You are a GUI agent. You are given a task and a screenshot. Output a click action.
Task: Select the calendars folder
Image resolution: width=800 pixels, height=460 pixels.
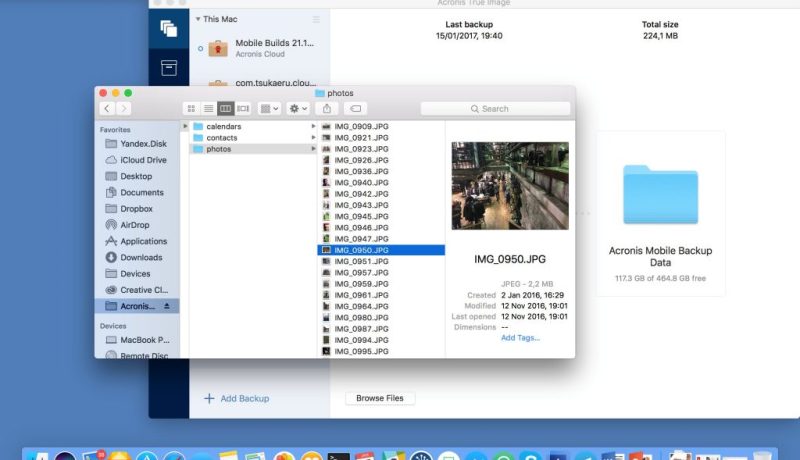tap(254, 126)
